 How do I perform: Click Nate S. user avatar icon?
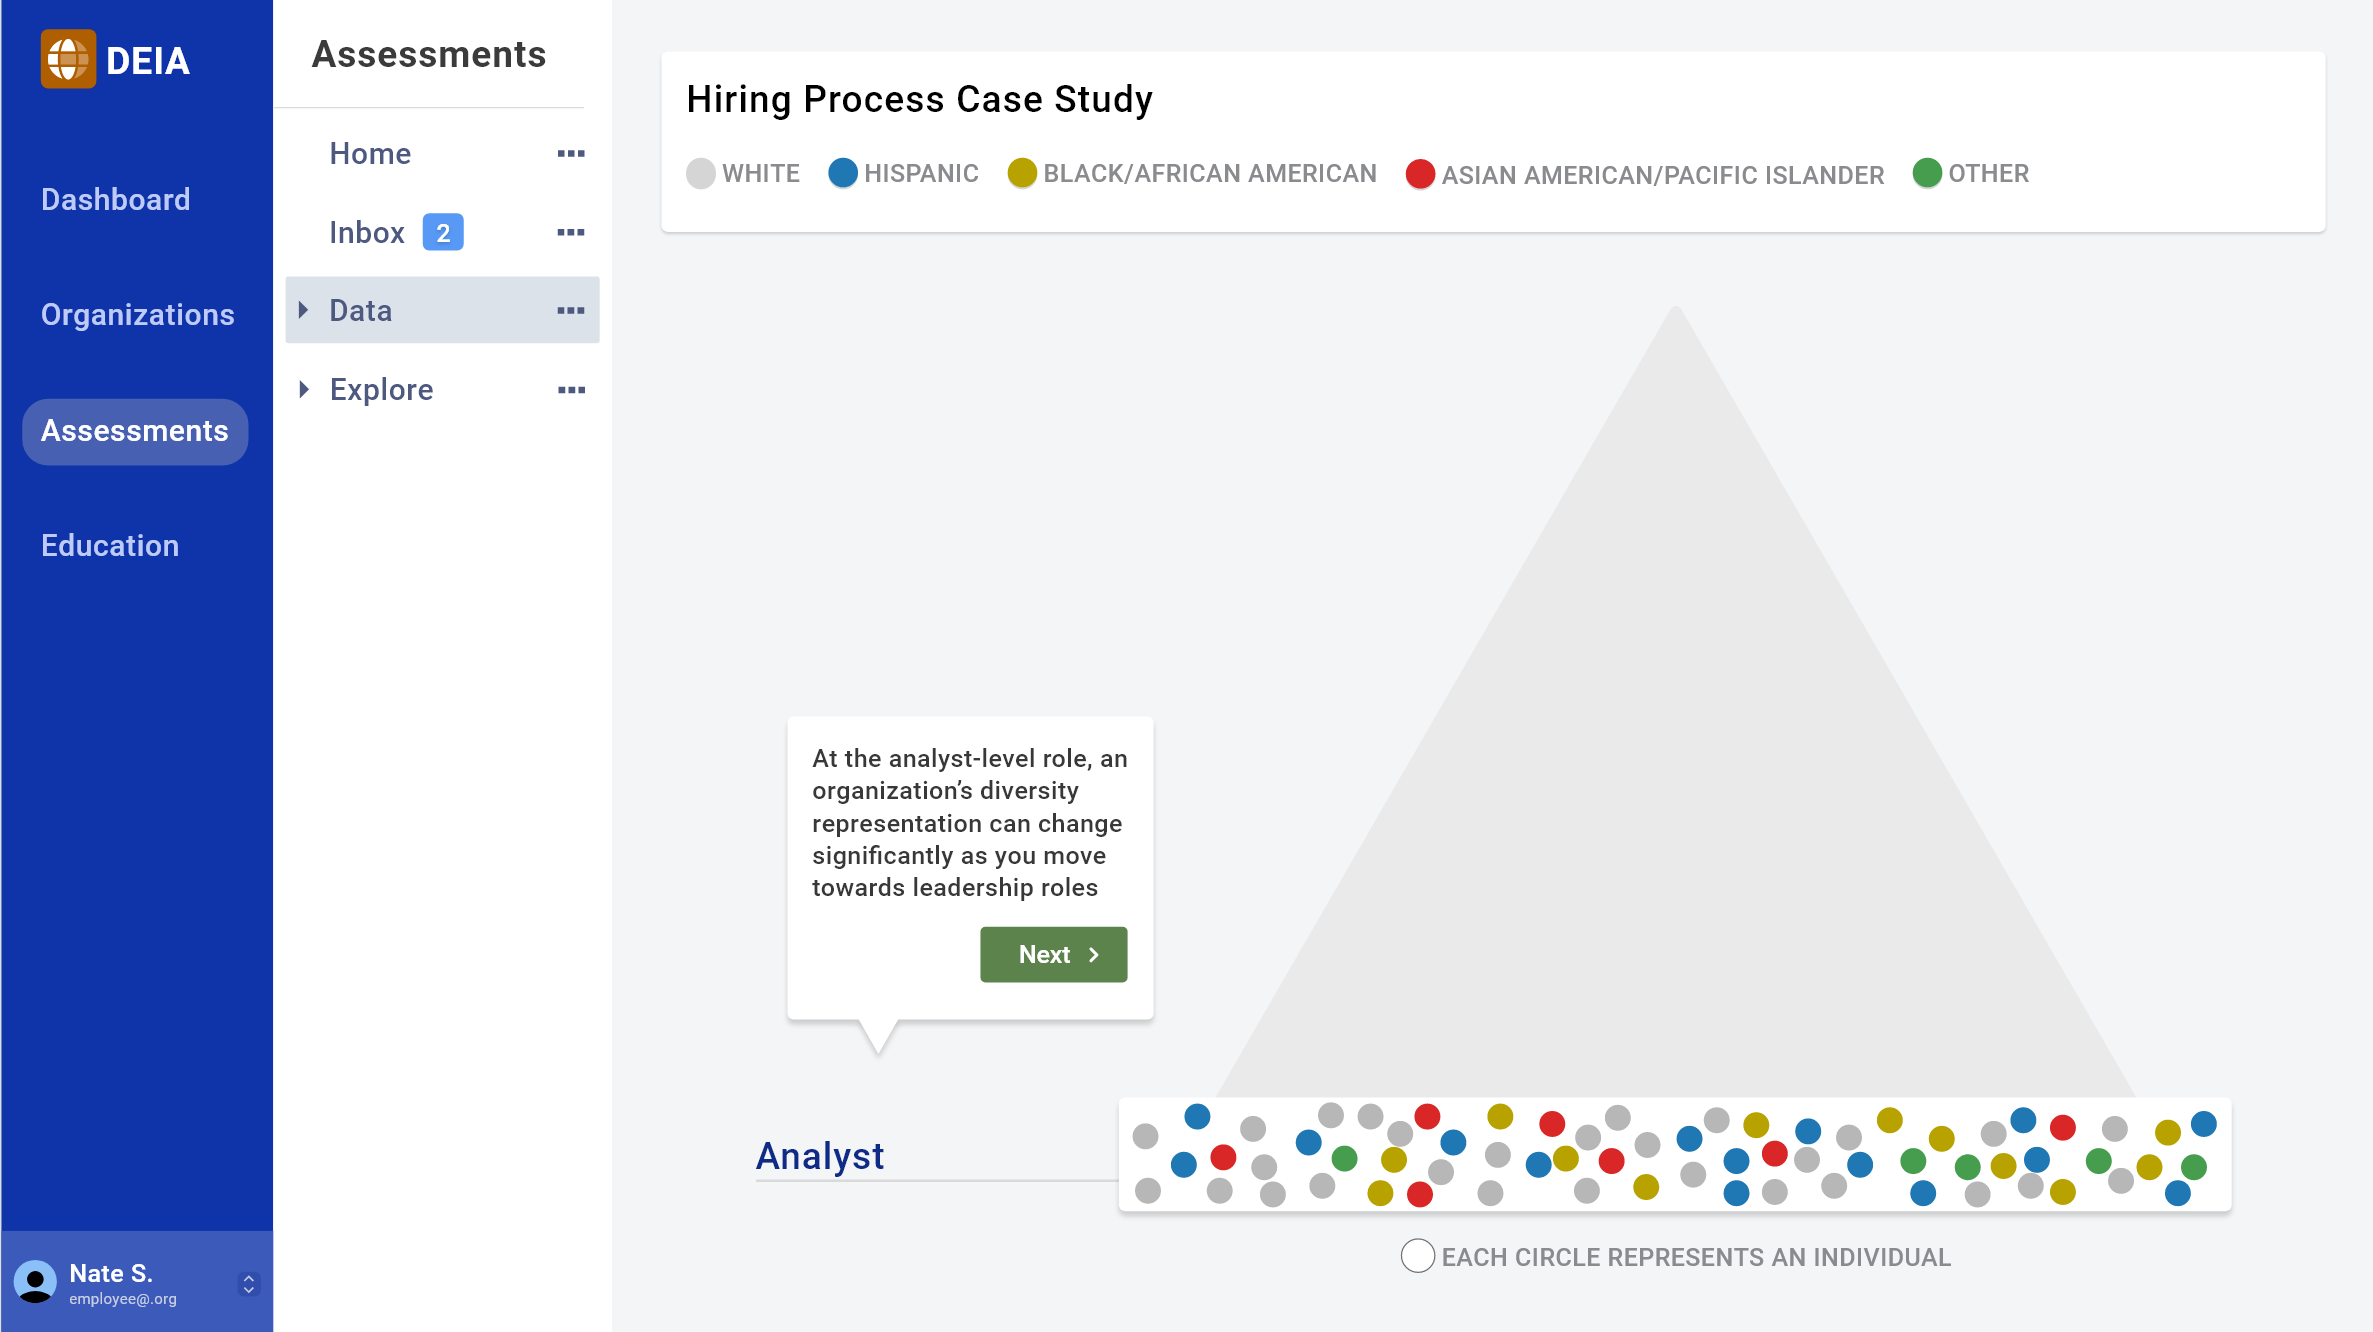35,1282
